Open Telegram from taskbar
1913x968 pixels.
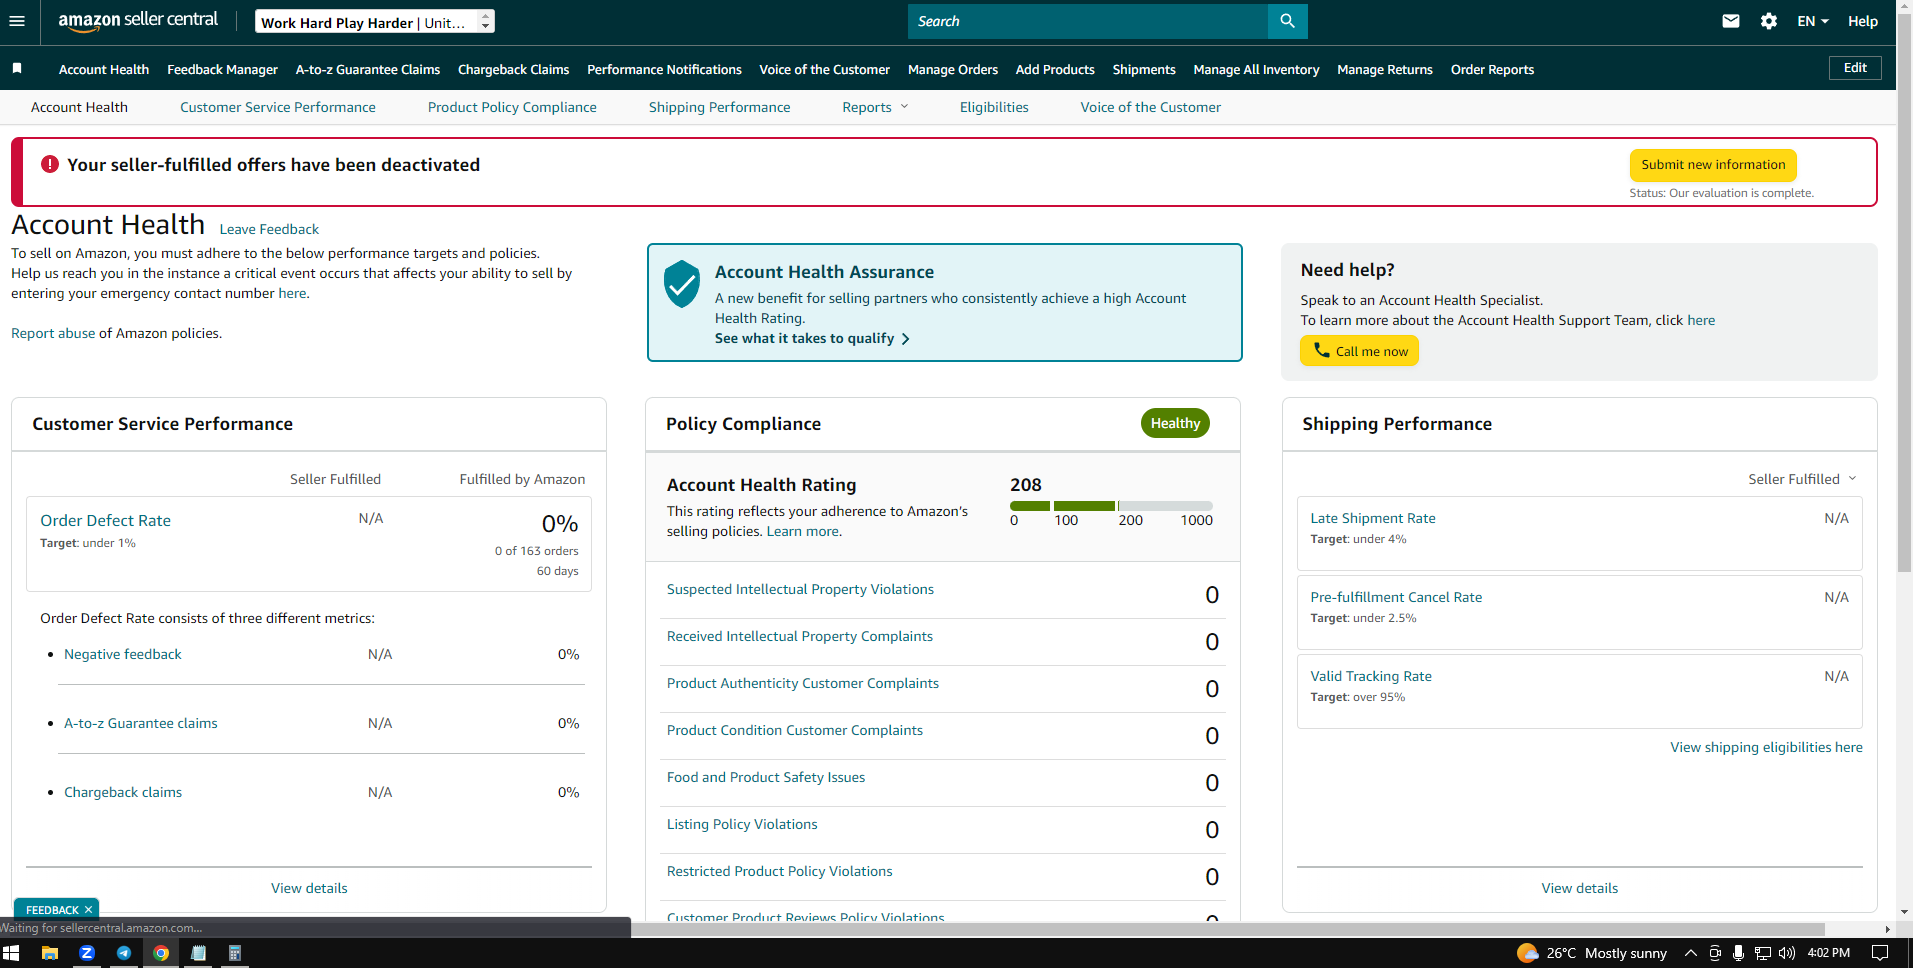pyautogui.click(x=124, y=953)
